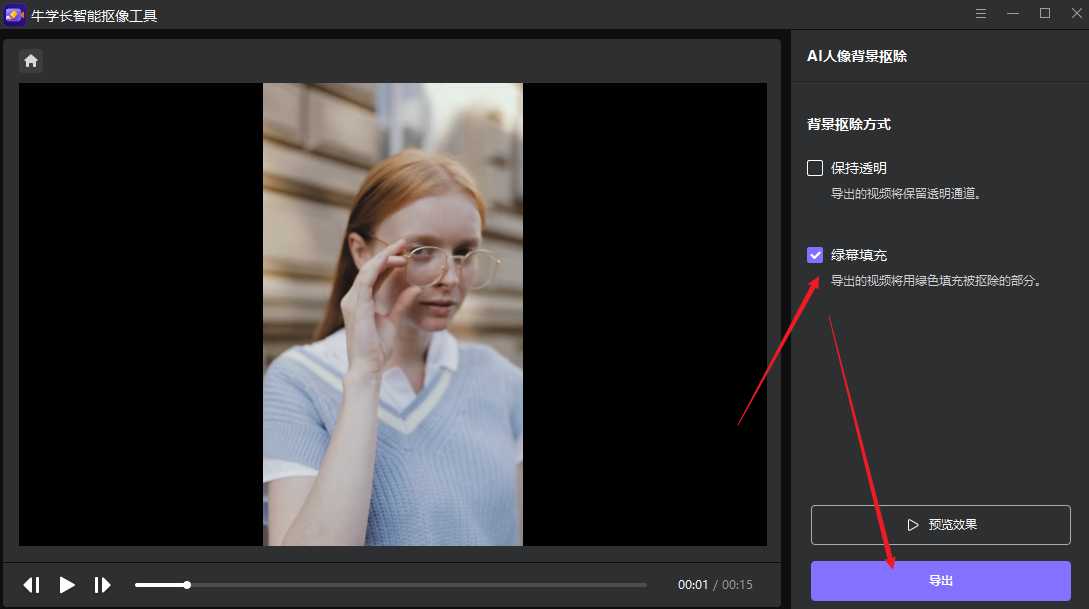Click the 绿幕填充 option label

pos(858,255)
